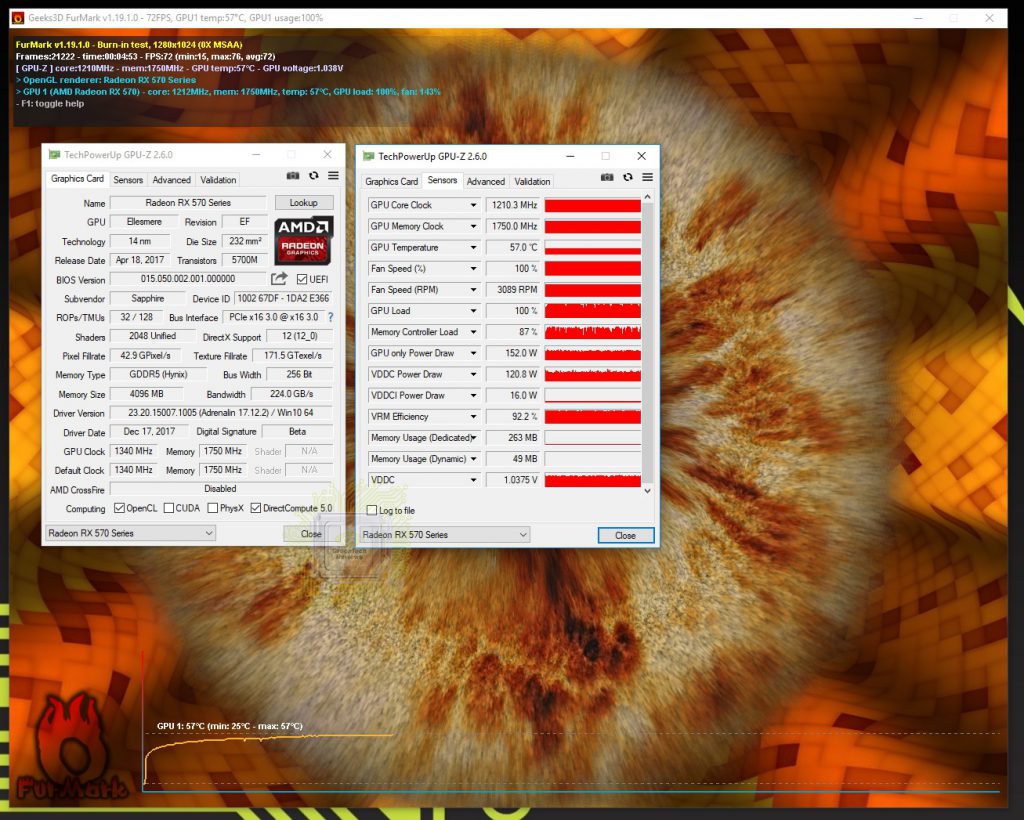Screen dimensions: 1024x820
Task: Enable the Log to file checkbox
Action: tap(372, 511)
